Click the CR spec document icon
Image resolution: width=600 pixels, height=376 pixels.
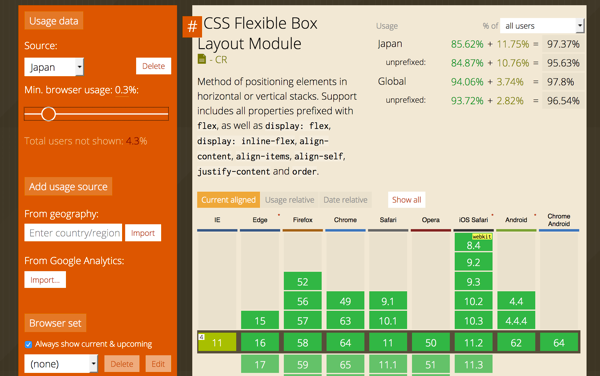coord(202,59)
